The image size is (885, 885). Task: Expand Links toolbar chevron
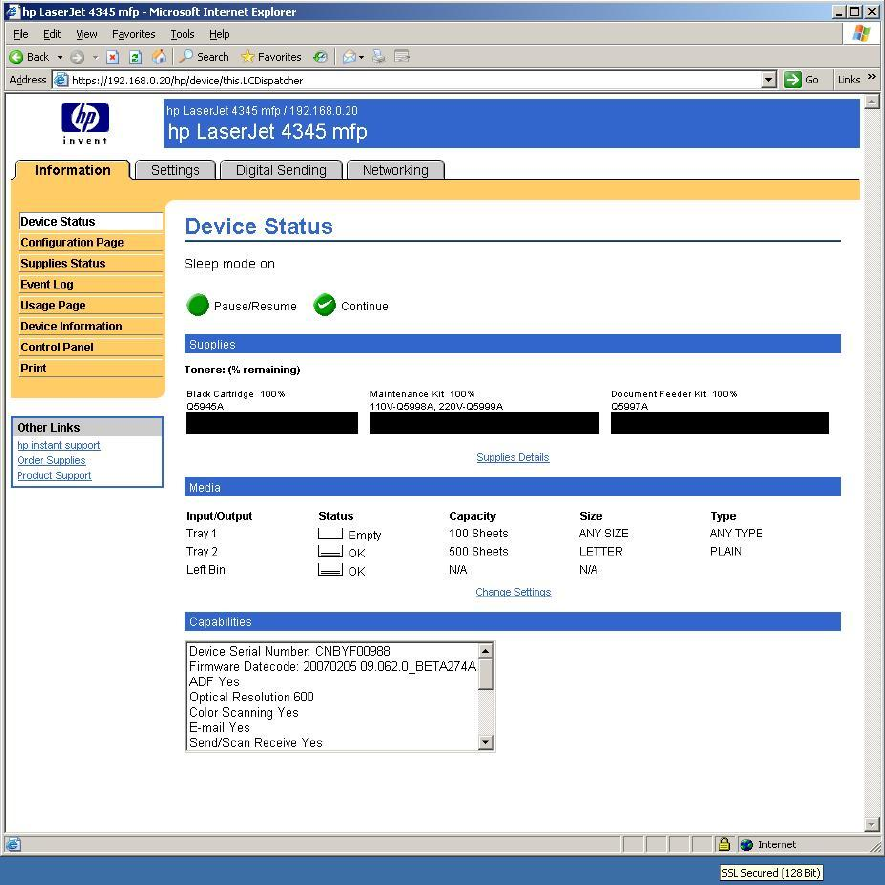pyautogui.click(x=871, y=77)
